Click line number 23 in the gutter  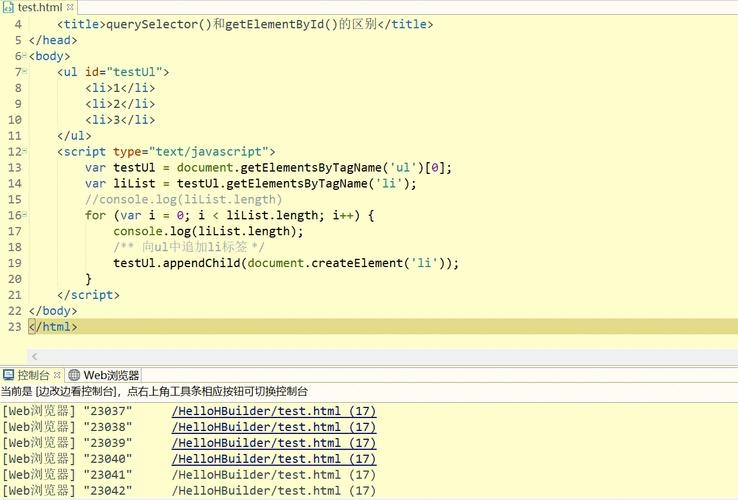15,327
